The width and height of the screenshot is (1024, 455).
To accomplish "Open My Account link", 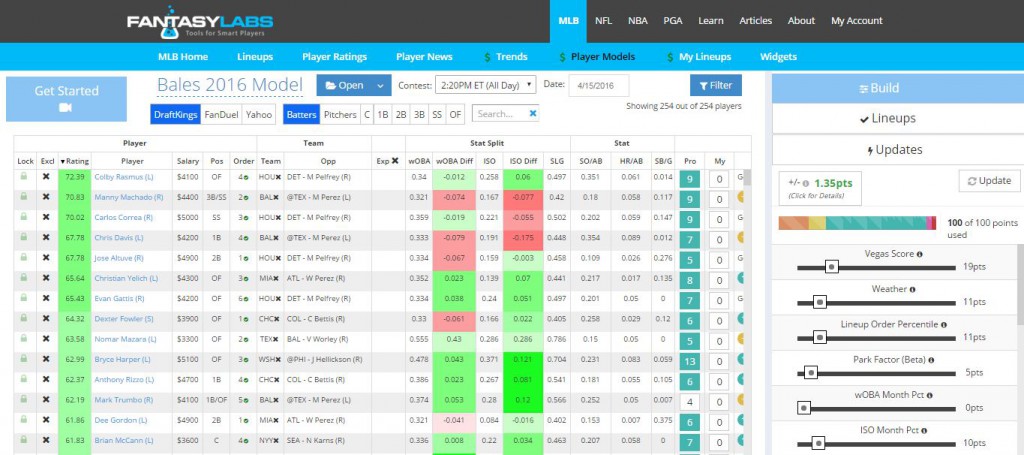I will [x=857, y=21].
